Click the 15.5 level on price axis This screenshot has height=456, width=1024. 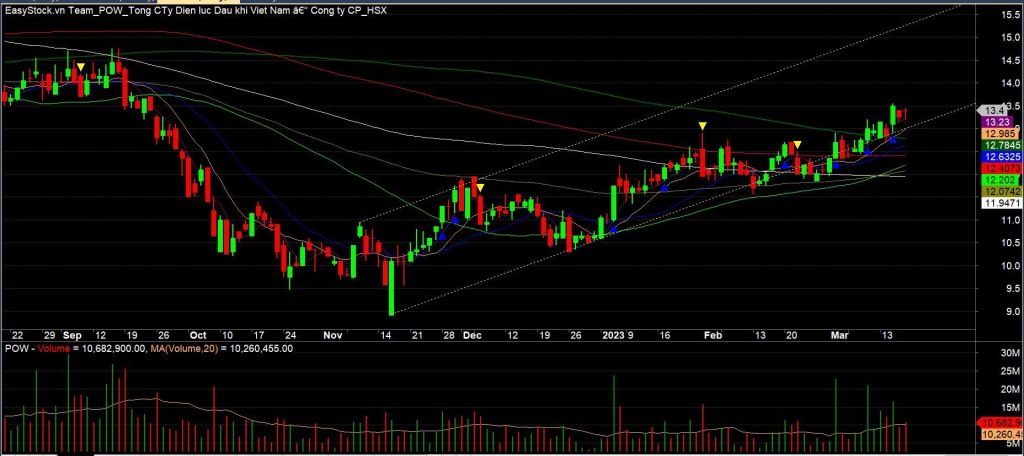point(1008,14)
